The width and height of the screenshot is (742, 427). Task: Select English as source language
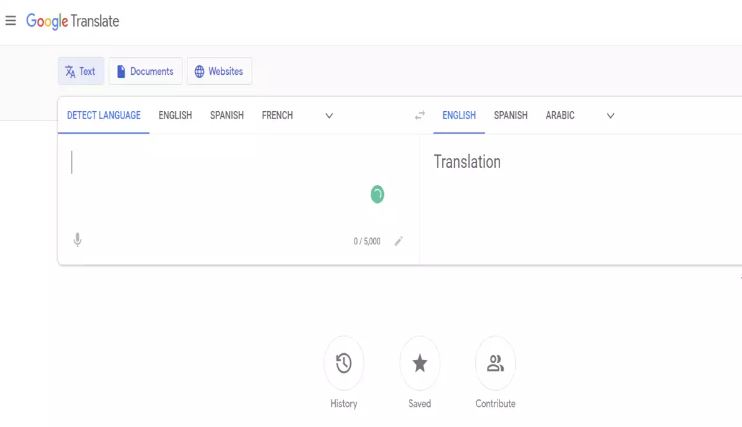[x=175, y=116]
